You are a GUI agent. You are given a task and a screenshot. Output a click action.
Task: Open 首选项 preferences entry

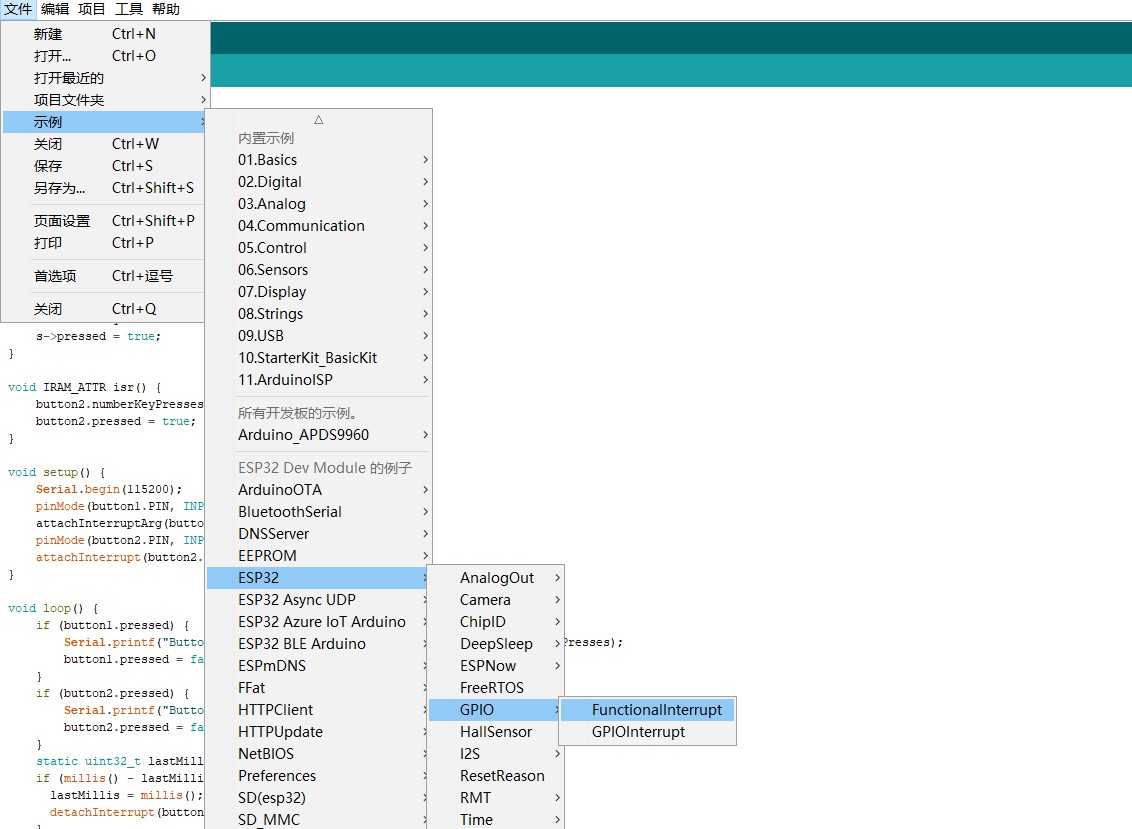point(105,276)
